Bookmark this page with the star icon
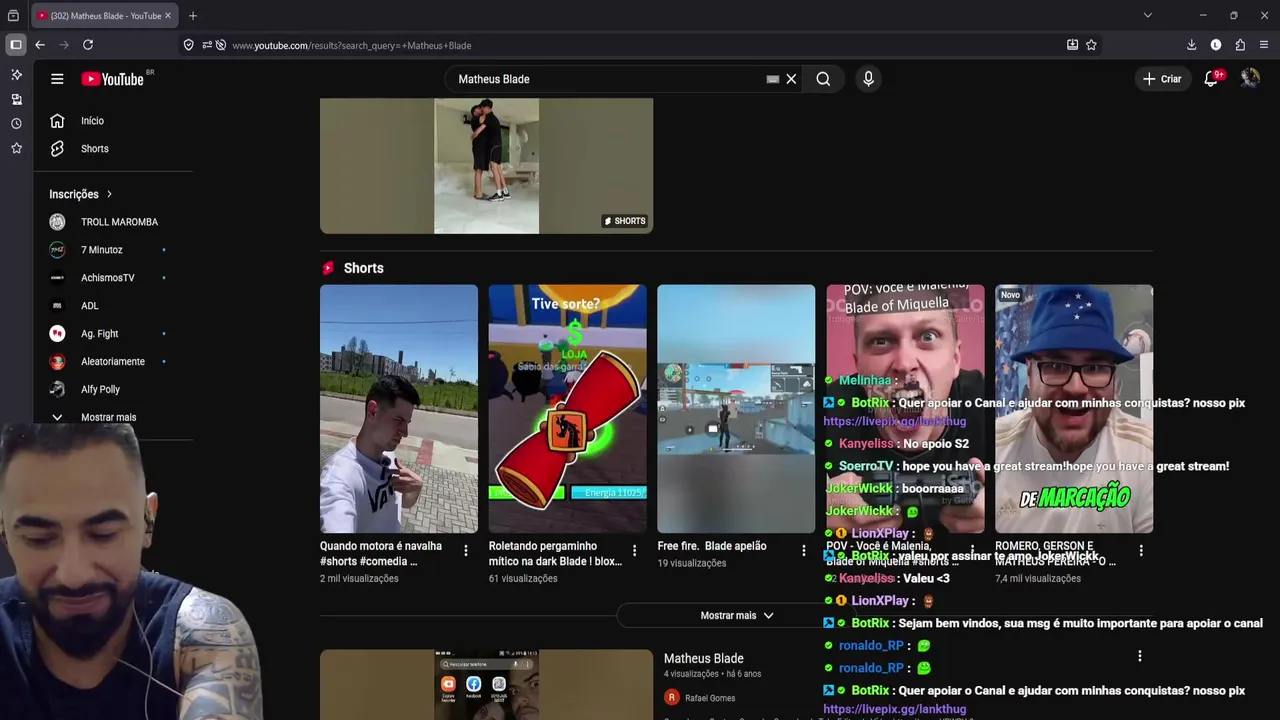1280x720 pixels. point(1091,45)
